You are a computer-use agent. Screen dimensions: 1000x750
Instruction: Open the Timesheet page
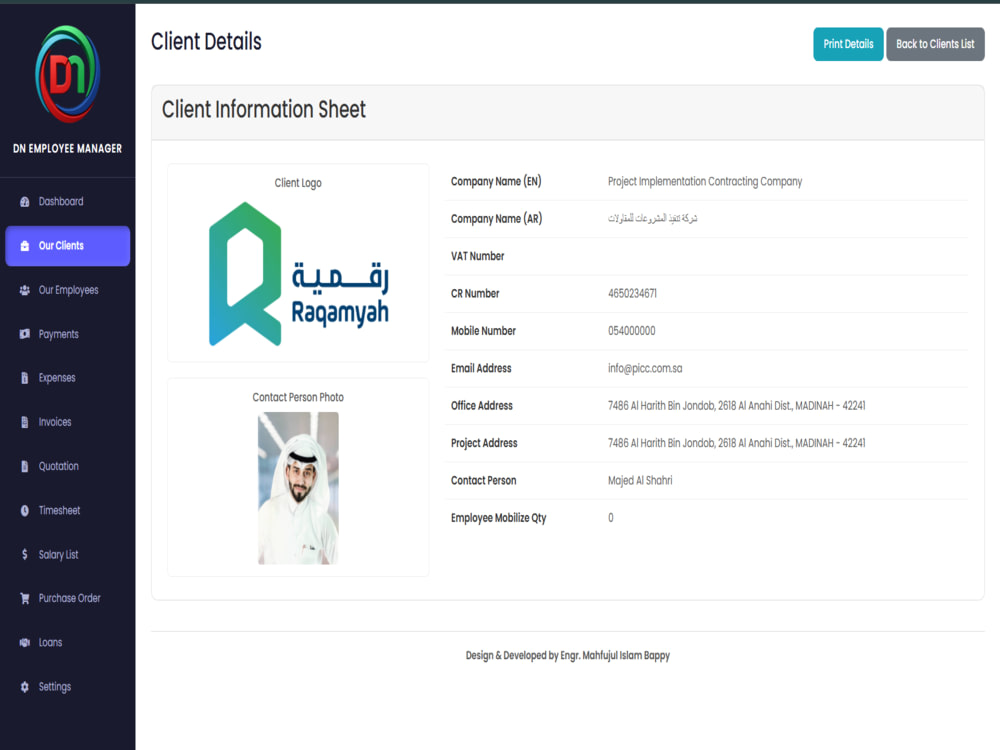point(68,510)
